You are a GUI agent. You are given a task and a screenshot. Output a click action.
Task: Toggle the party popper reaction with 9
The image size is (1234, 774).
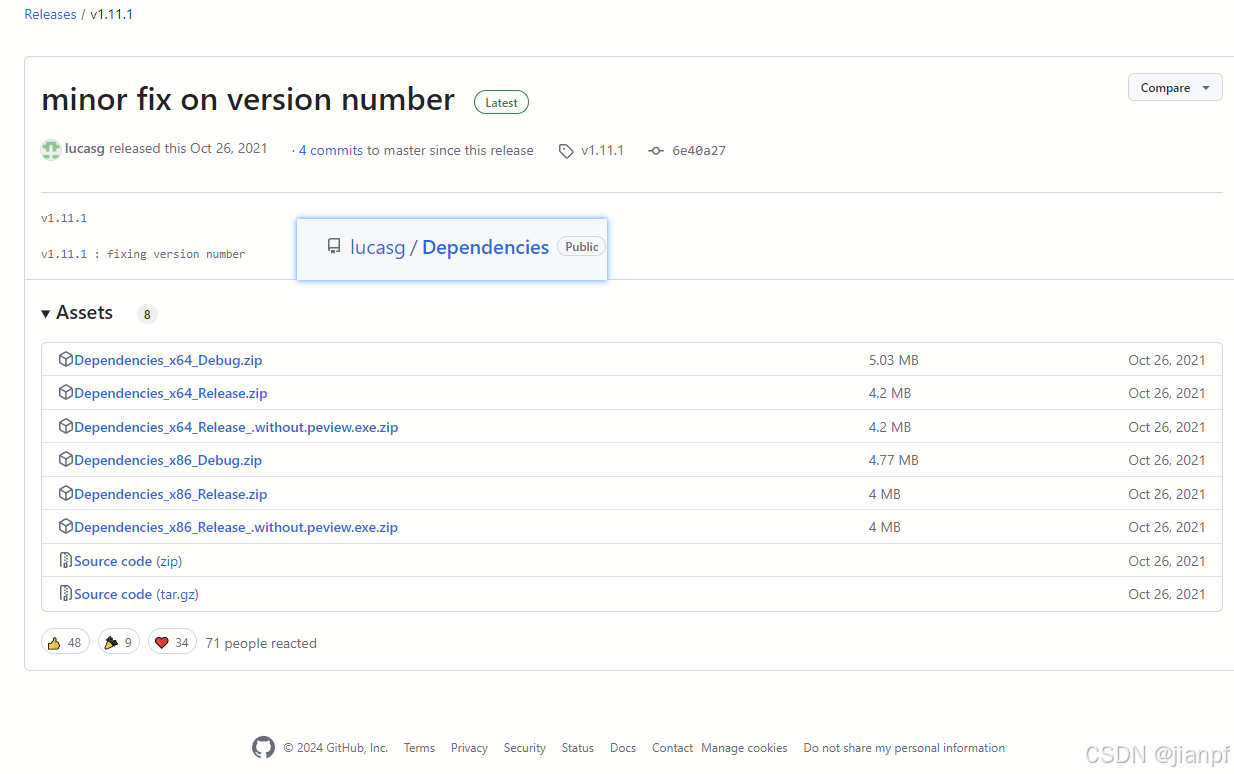pyautogui.click(x=119, y=643)
